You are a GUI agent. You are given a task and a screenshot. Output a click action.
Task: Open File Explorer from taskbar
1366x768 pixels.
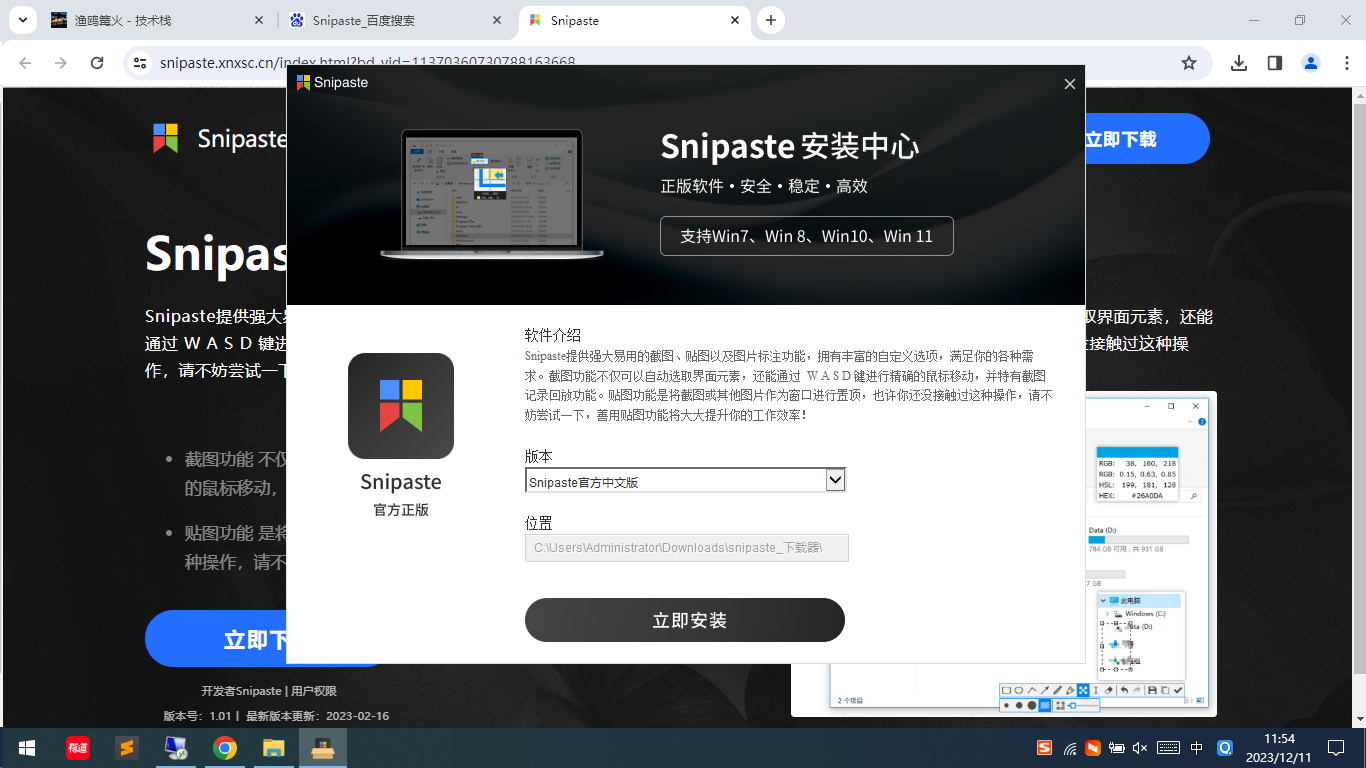click(x=274, y=748)
